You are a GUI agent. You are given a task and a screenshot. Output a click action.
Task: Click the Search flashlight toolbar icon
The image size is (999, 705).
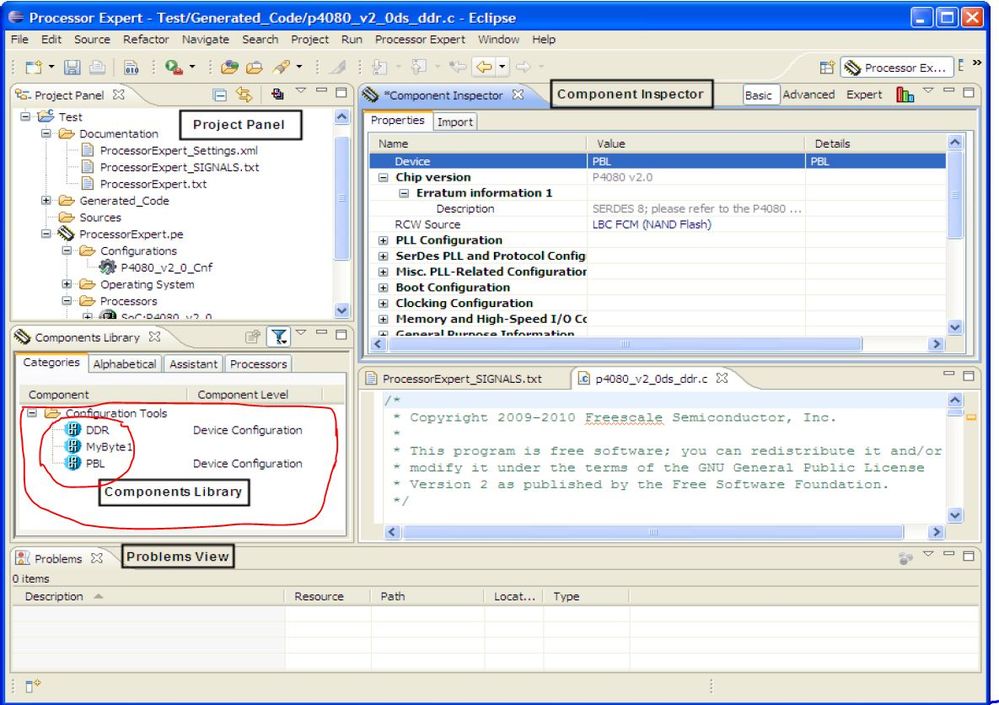click(282, 66)
